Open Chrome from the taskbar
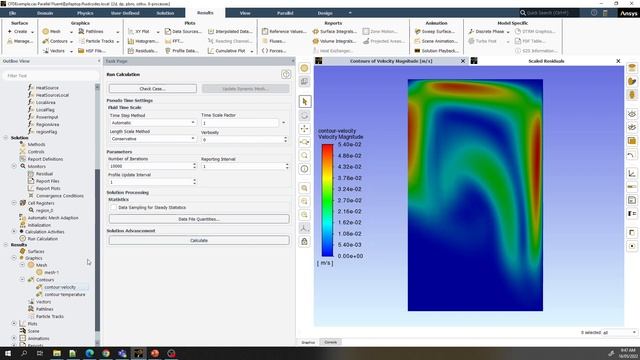The width and height of the screenshot is (640, 360). (106, 353)
